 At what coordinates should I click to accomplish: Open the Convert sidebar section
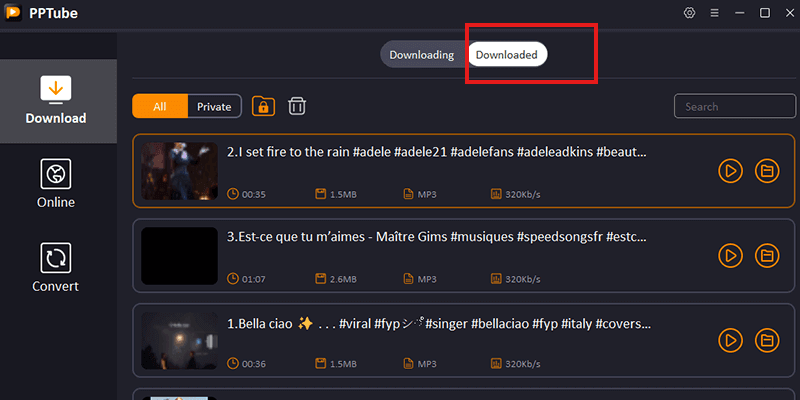(x=56, y=269)
